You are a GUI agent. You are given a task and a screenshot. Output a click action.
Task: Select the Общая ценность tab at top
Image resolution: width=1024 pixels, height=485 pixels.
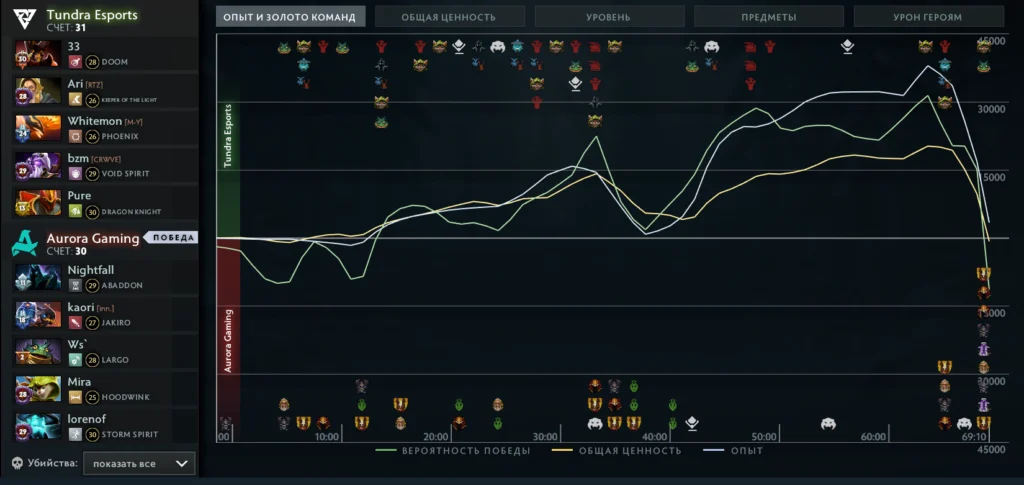pos(449,17)
